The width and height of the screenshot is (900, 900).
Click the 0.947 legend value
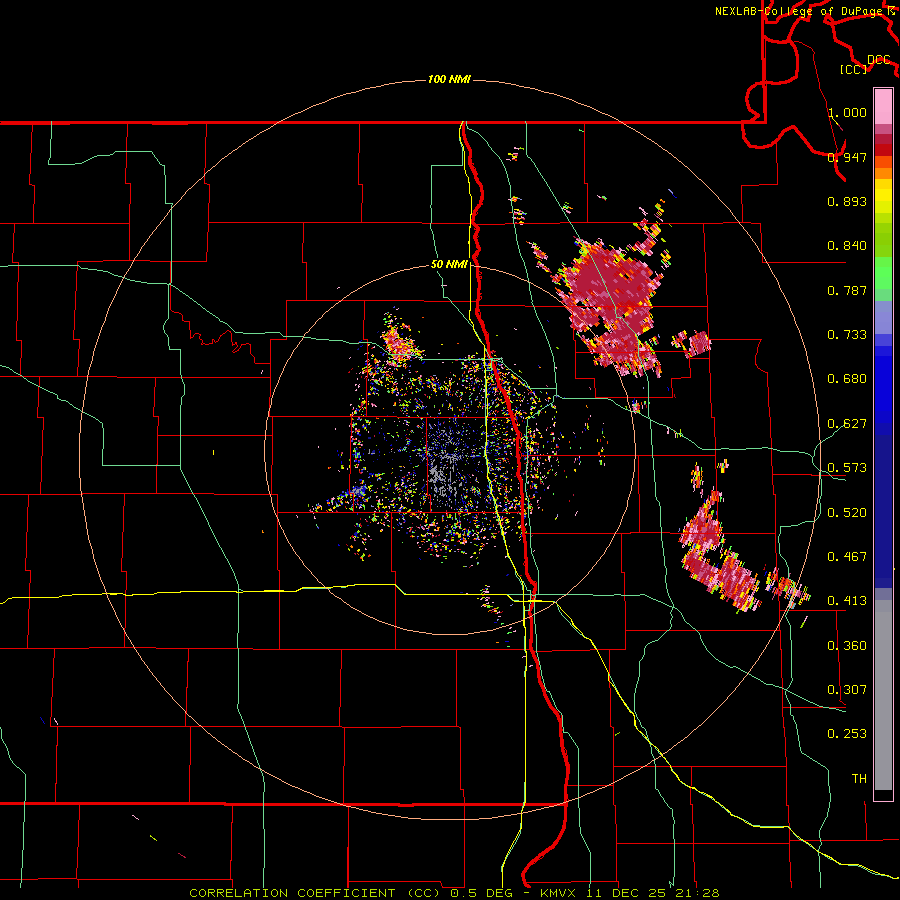pos(847,157)
